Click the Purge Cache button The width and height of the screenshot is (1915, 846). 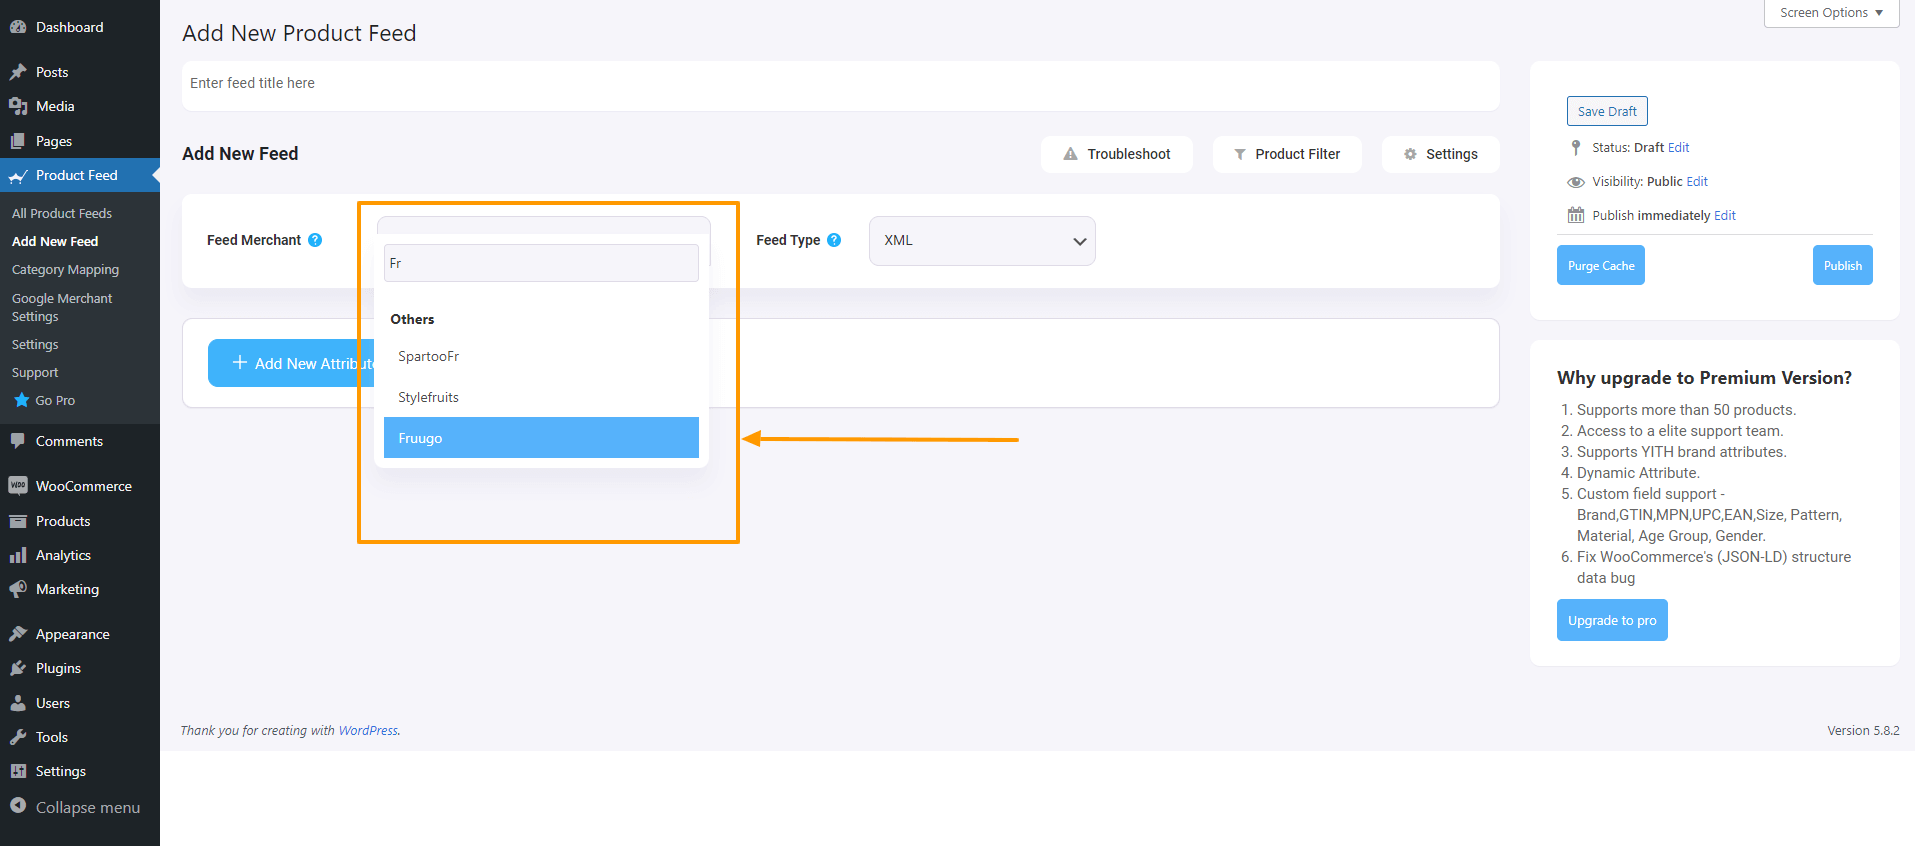(1601, 265)
